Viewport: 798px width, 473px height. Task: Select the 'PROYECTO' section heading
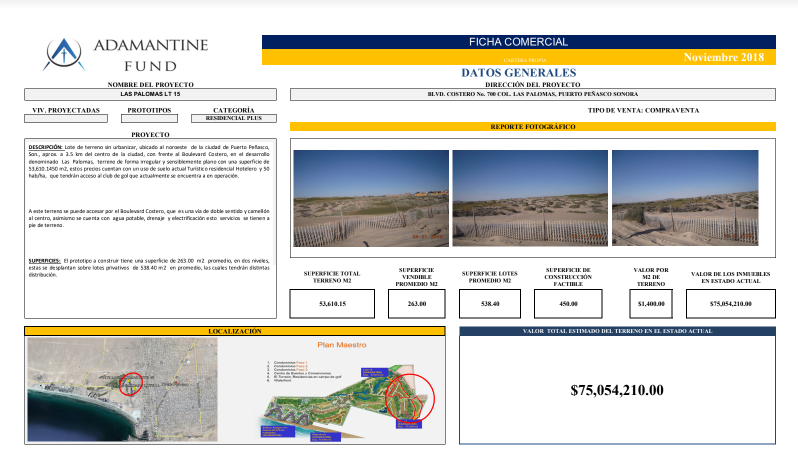(150, 134)
